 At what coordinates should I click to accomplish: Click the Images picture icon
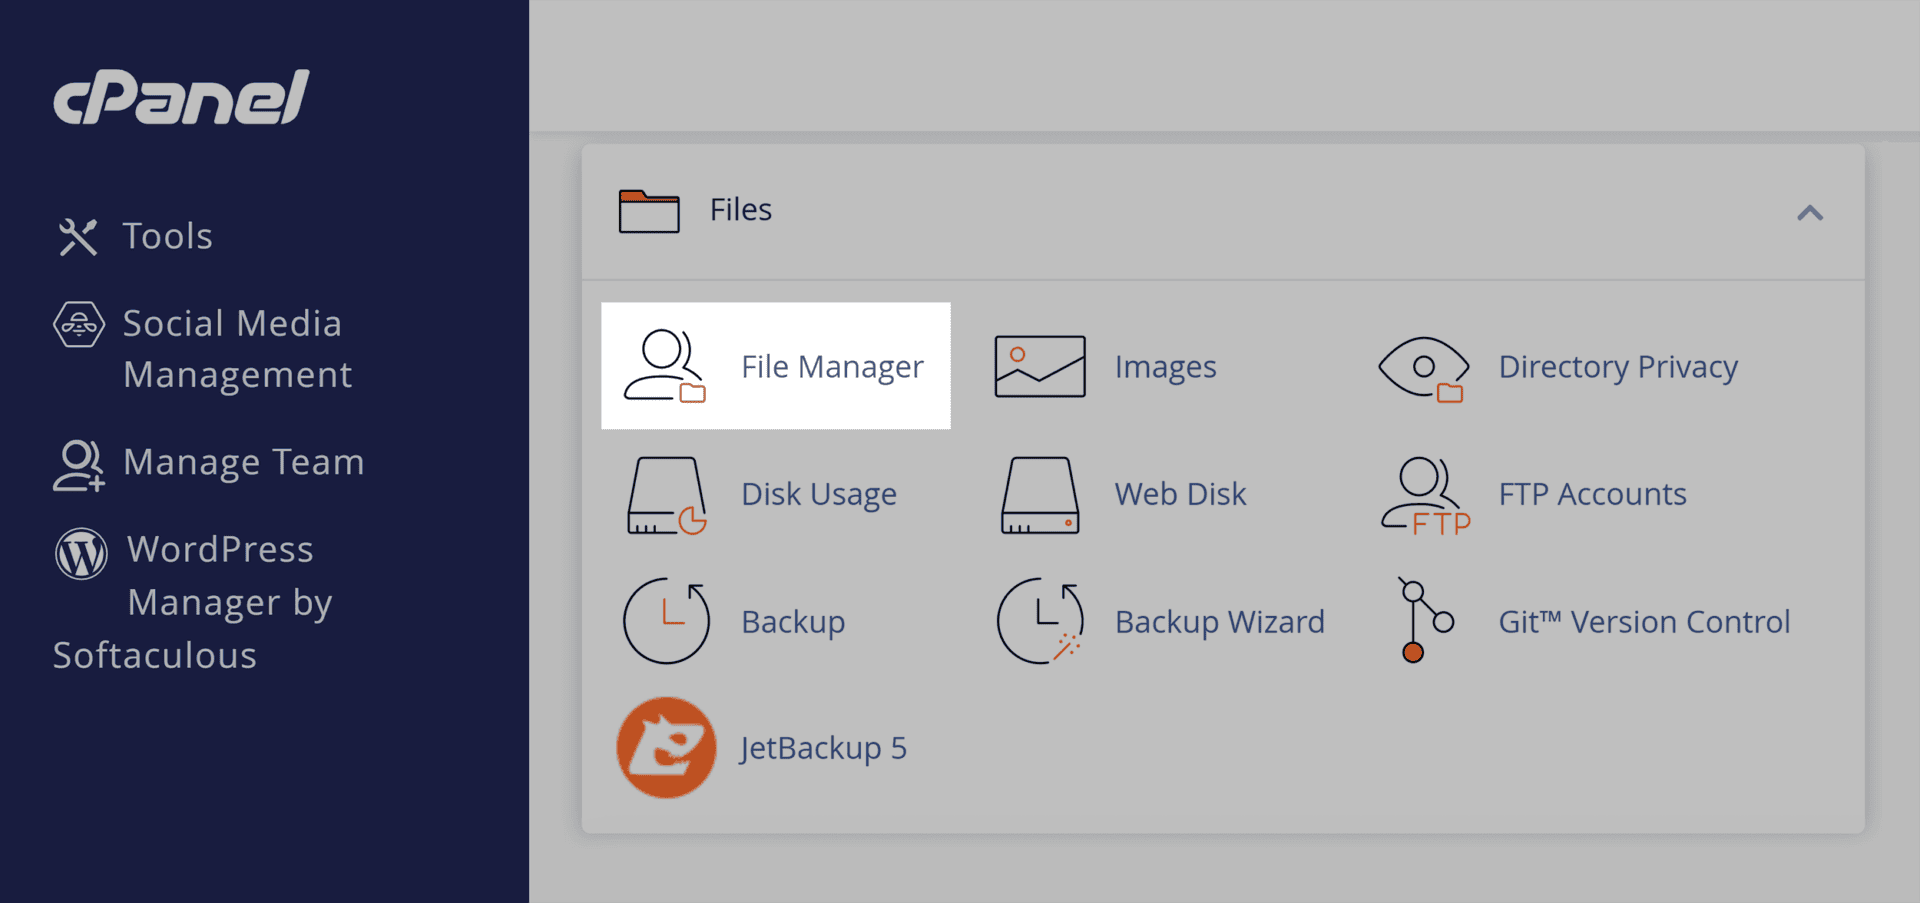coord(1039,366)
